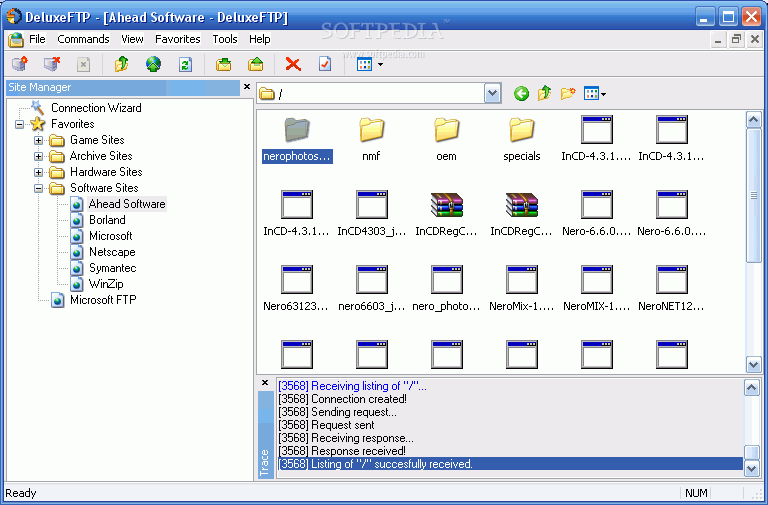768x505 pixels.
Task: Click the trace log scrollbar up arrow
Action: 751,387
